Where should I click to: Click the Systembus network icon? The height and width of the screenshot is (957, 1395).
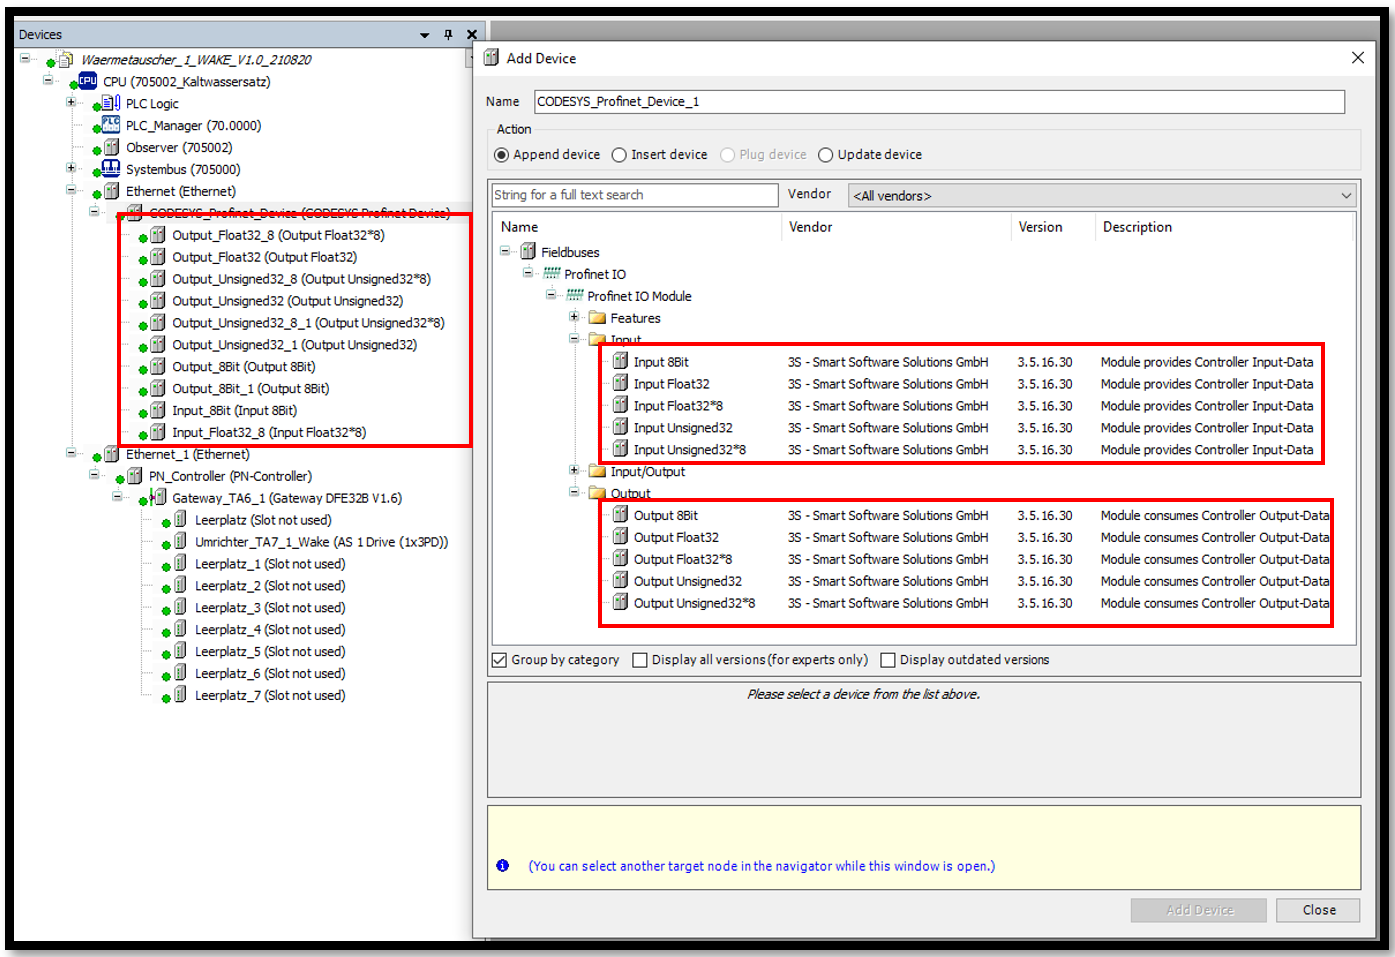click(111, 169)
